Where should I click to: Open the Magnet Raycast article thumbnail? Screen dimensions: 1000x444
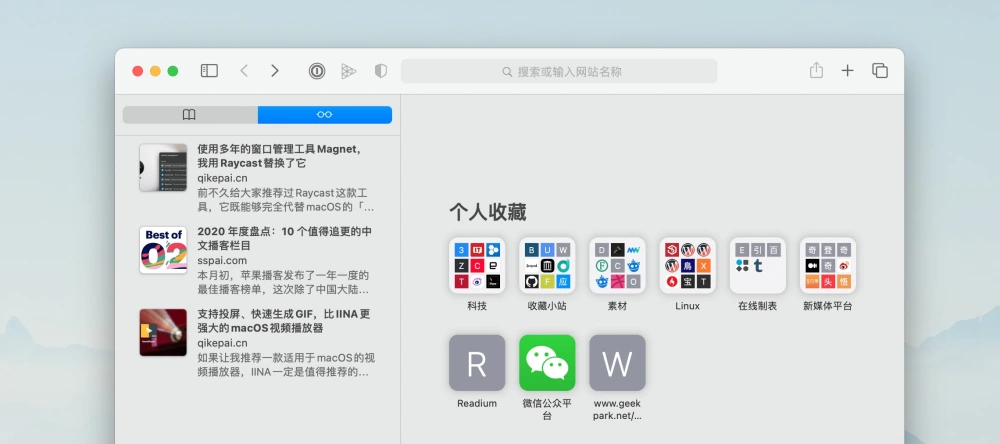click(x=163, y=167)
